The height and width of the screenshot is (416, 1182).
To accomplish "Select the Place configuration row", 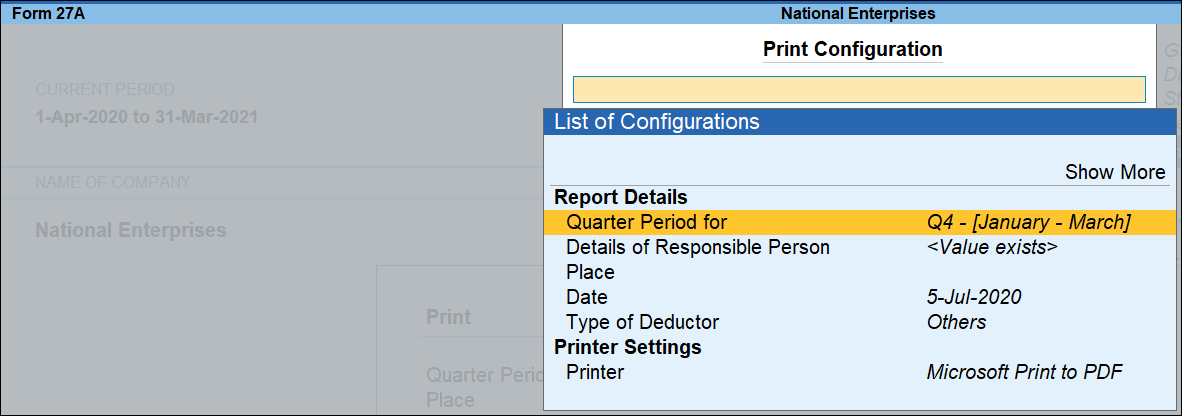I will coord(590,272).
